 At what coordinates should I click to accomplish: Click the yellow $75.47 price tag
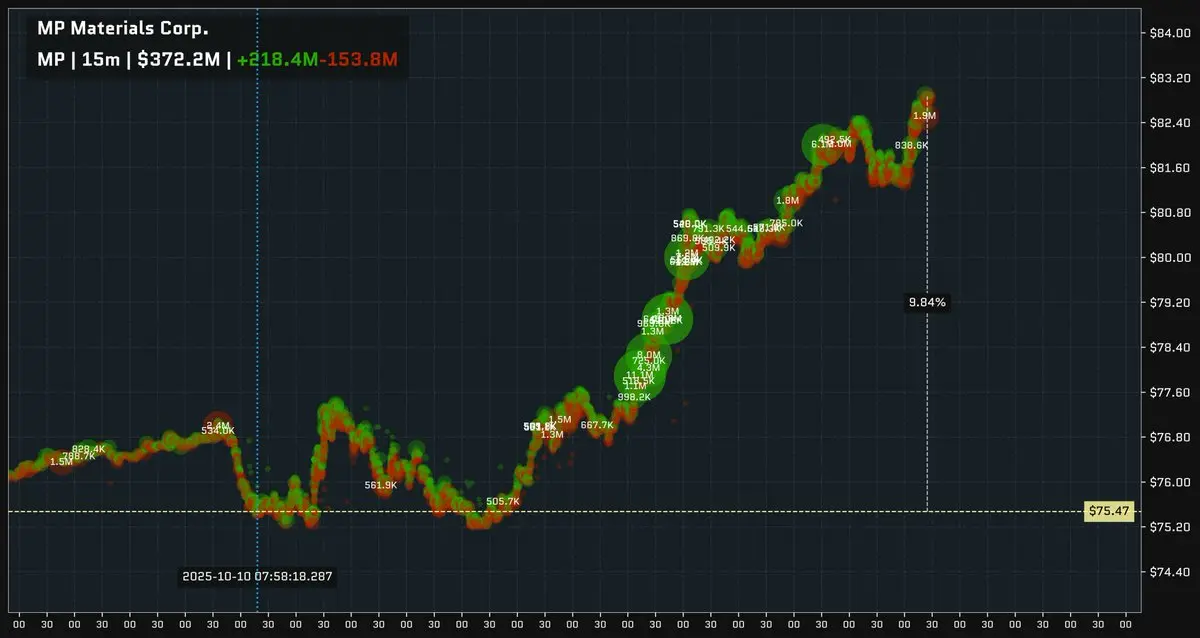(x=1110, y=511)
